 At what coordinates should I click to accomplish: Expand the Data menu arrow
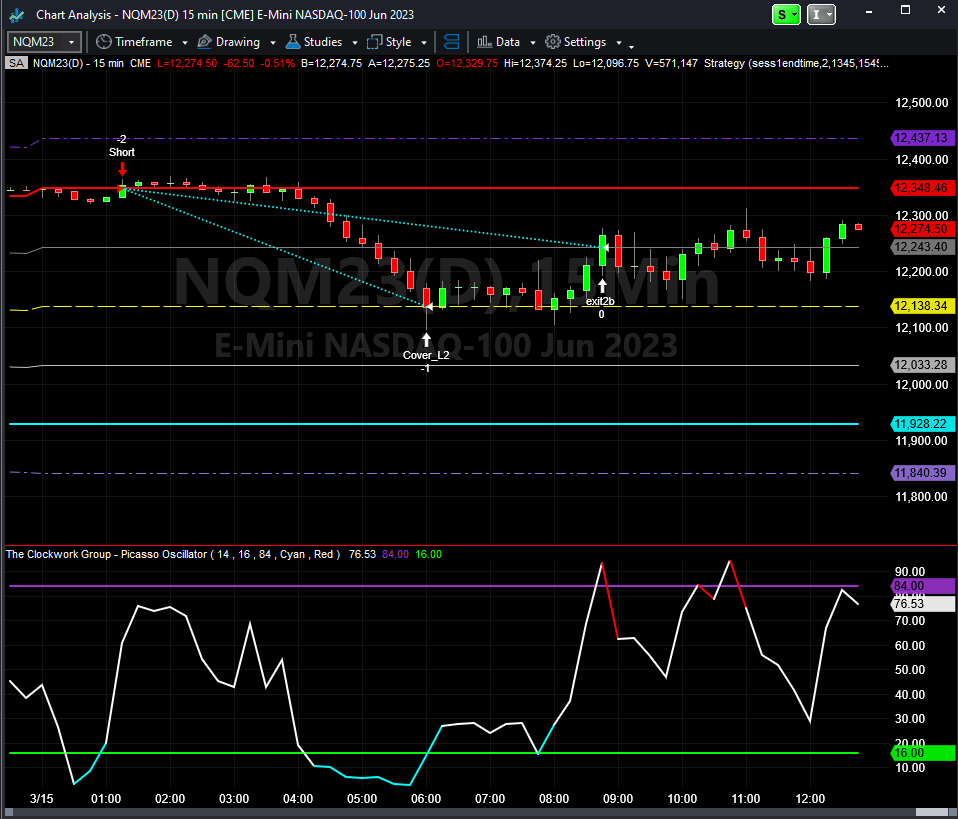pos(532,43)
